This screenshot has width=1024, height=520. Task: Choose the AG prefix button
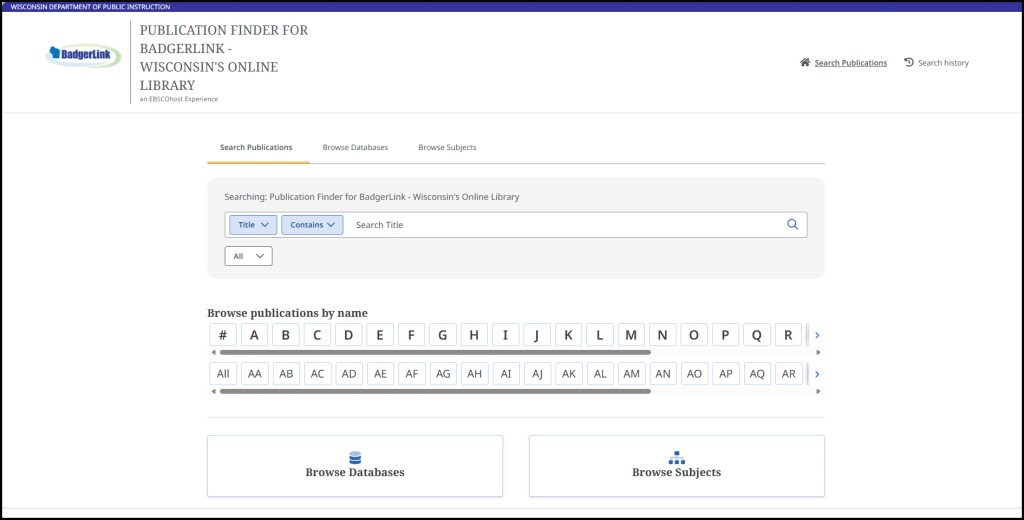[x=443, y=374]
